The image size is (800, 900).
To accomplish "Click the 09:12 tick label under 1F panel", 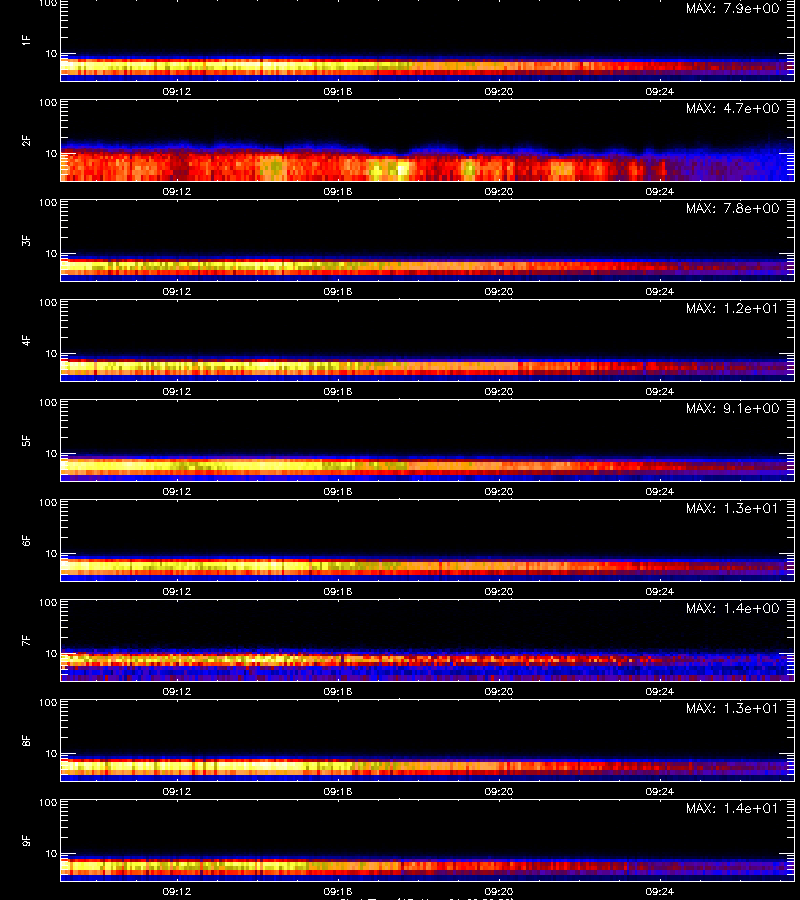I will point(177,91).
